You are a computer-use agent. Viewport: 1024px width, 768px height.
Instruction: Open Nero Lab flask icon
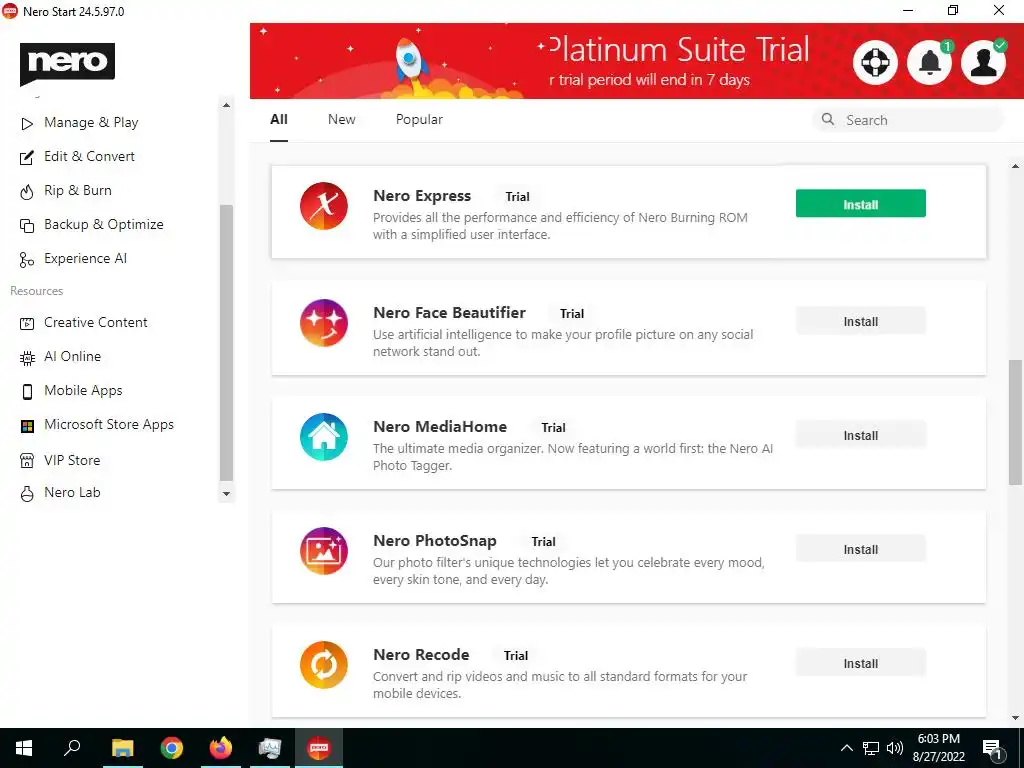coord(27,494)
